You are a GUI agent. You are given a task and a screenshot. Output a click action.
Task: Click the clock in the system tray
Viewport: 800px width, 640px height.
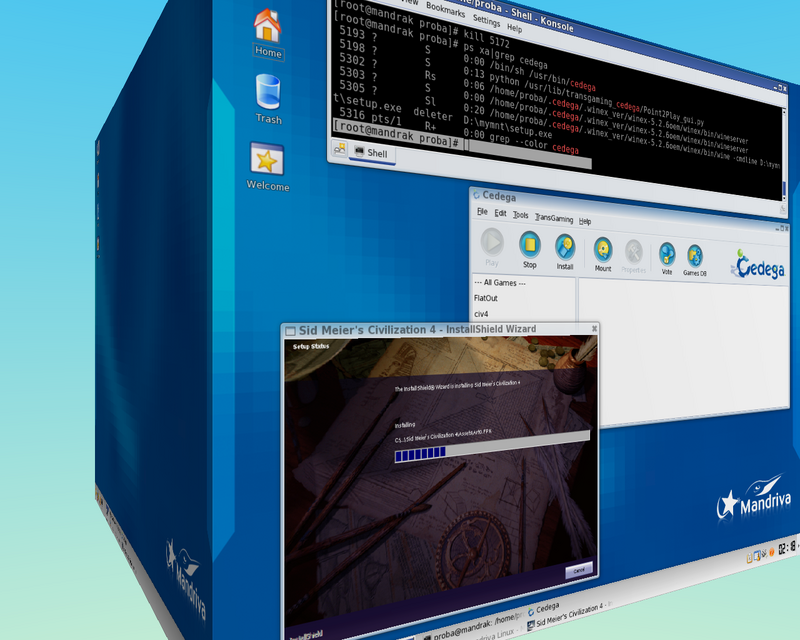pyautogui.click(x=787, y=548)
